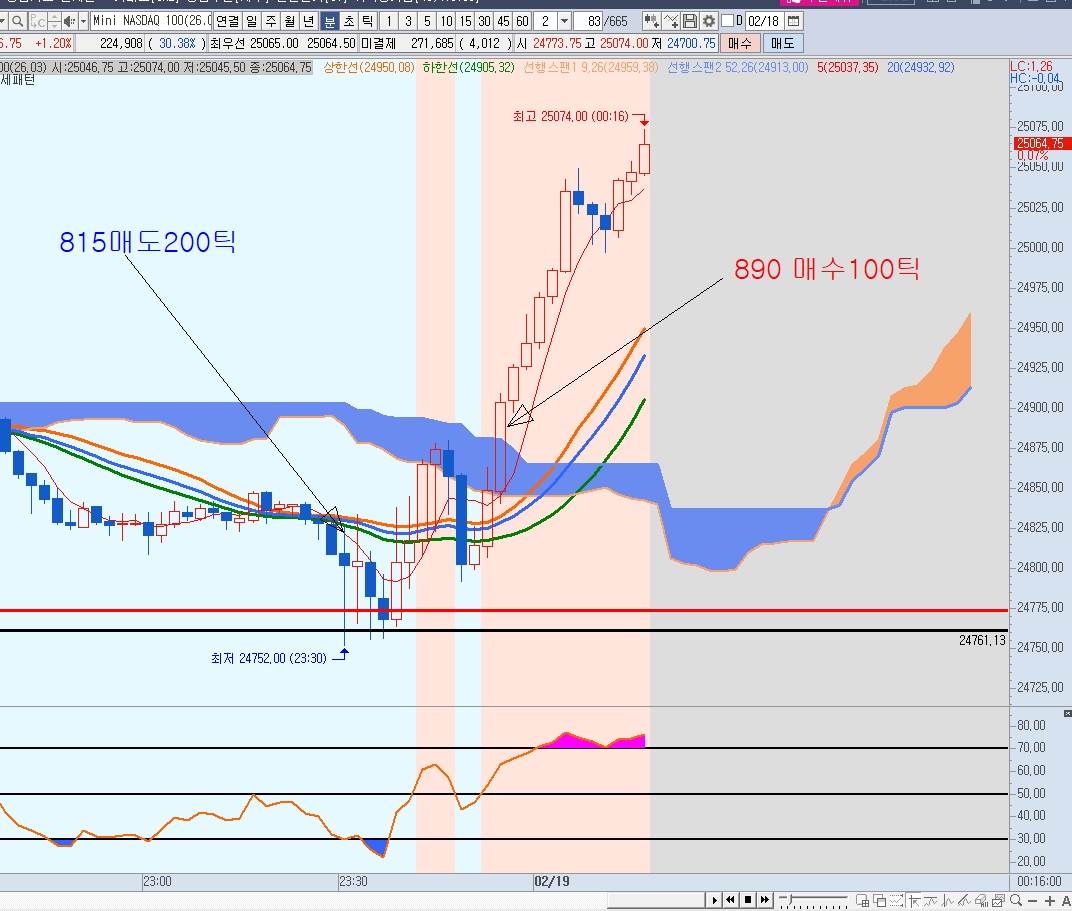Open the calendar date picker icon
1072x911 pixels.
coord(794,21)
